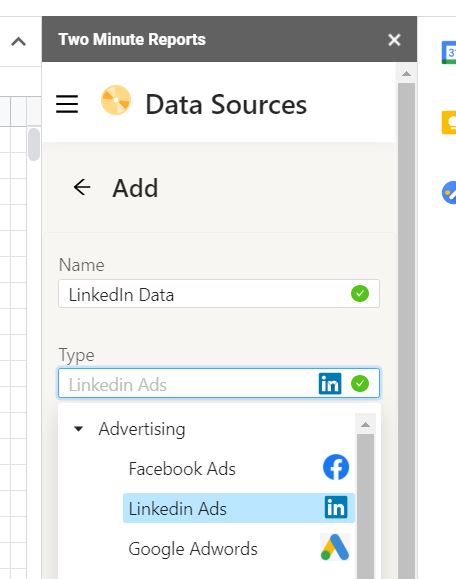The height and width of the screenshot is (579, 456).
Task: Click the Google Adwords logo icon
Action: tap(335, 547)
